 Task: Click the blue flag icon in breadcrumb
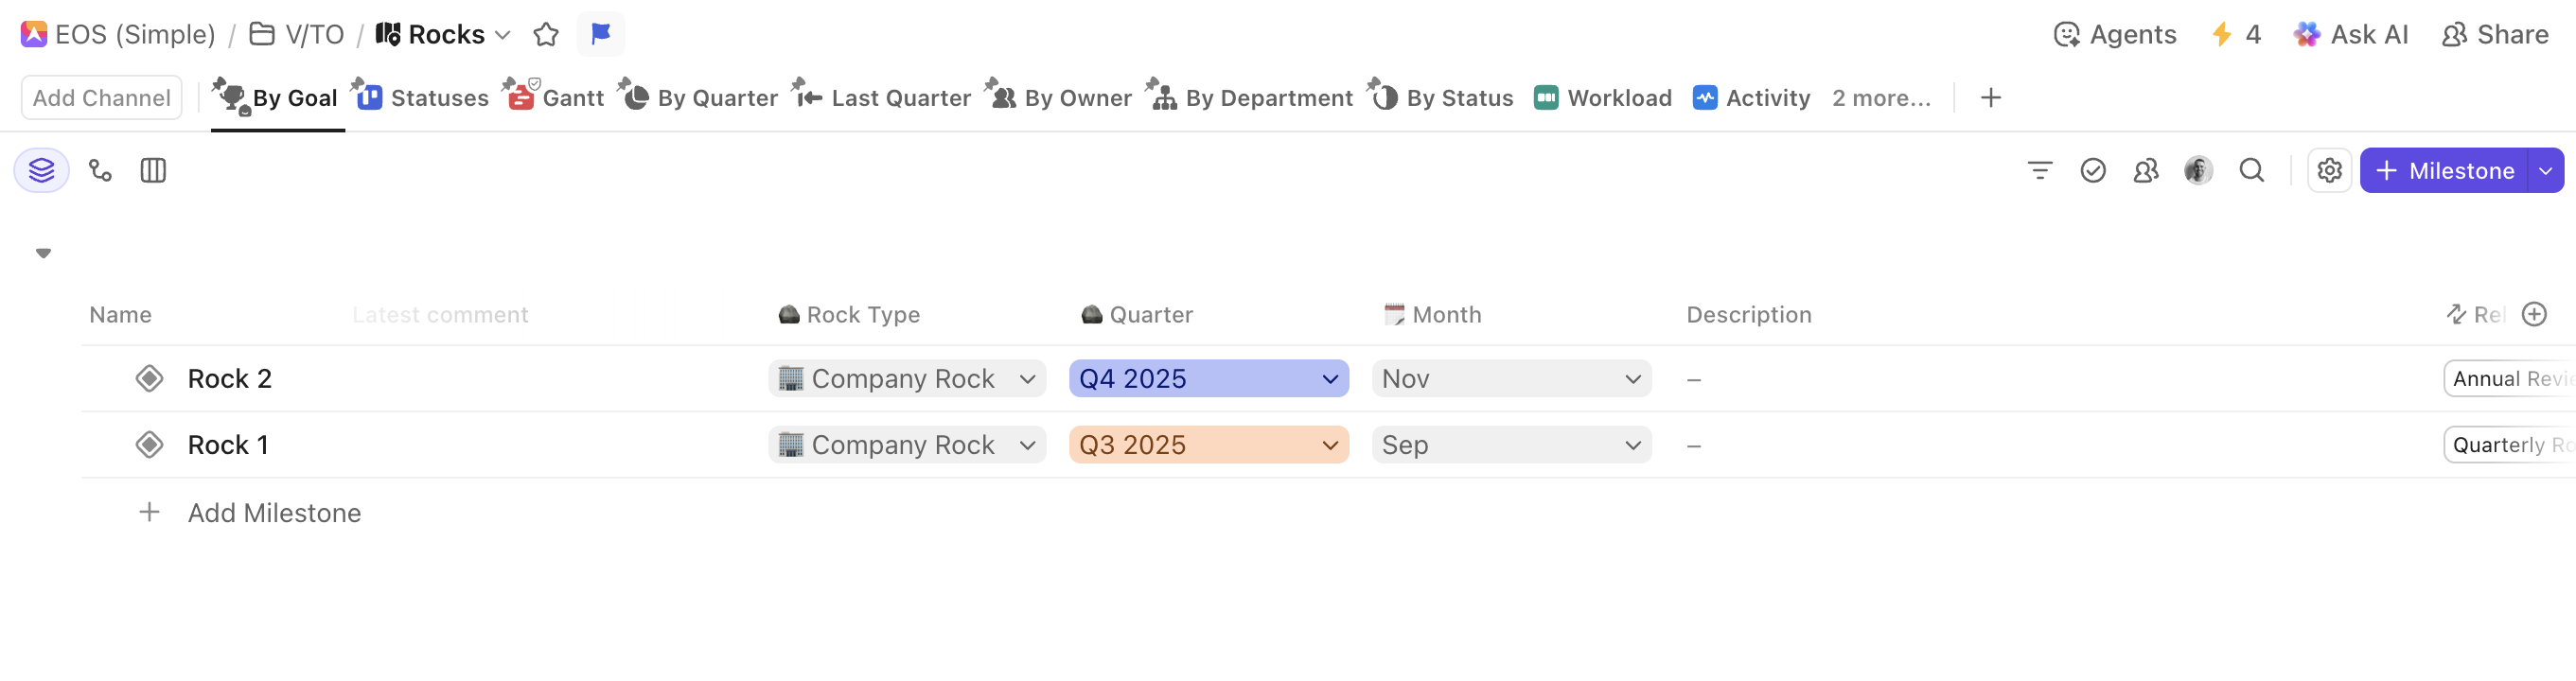(600, 35)
